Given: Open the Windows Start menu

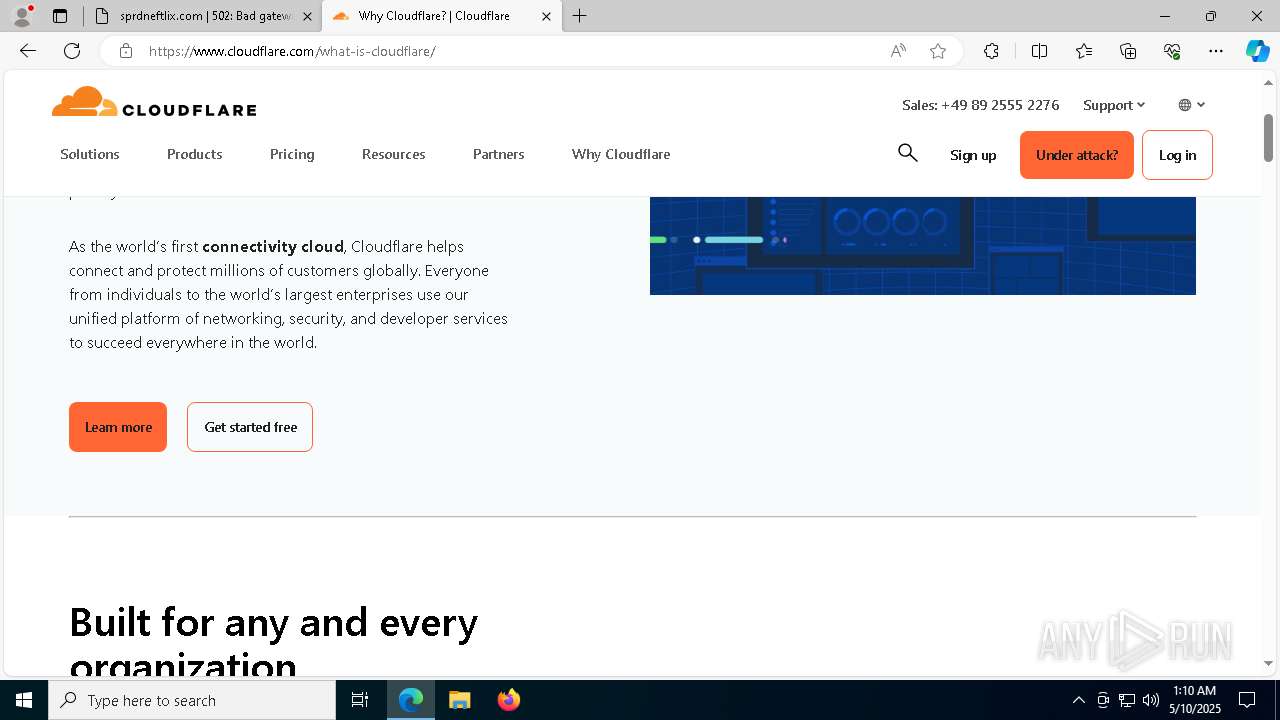Looking at the screenshot, I should tap(24, 700).
